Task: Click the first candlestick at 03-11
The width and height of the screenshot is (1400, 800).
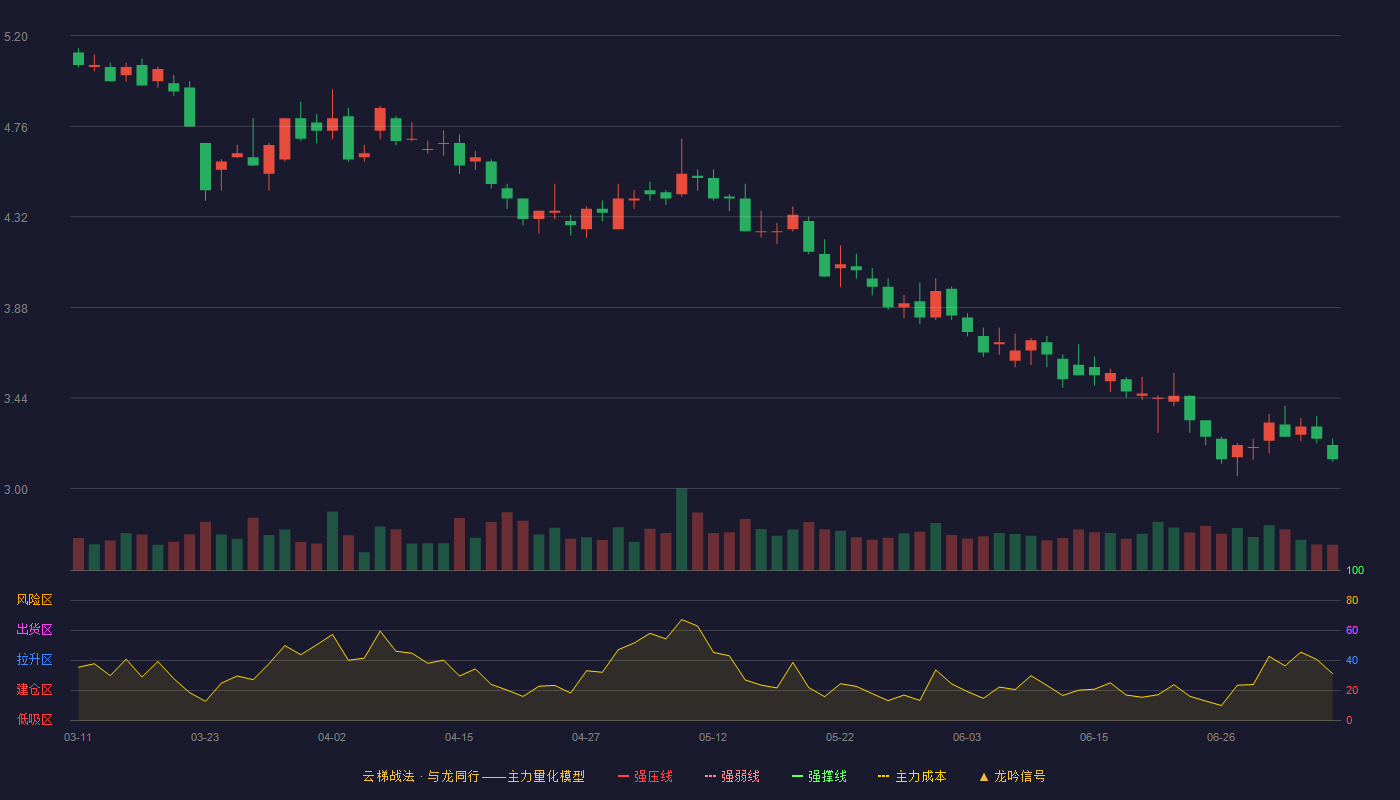Action: tap(78, 58)
